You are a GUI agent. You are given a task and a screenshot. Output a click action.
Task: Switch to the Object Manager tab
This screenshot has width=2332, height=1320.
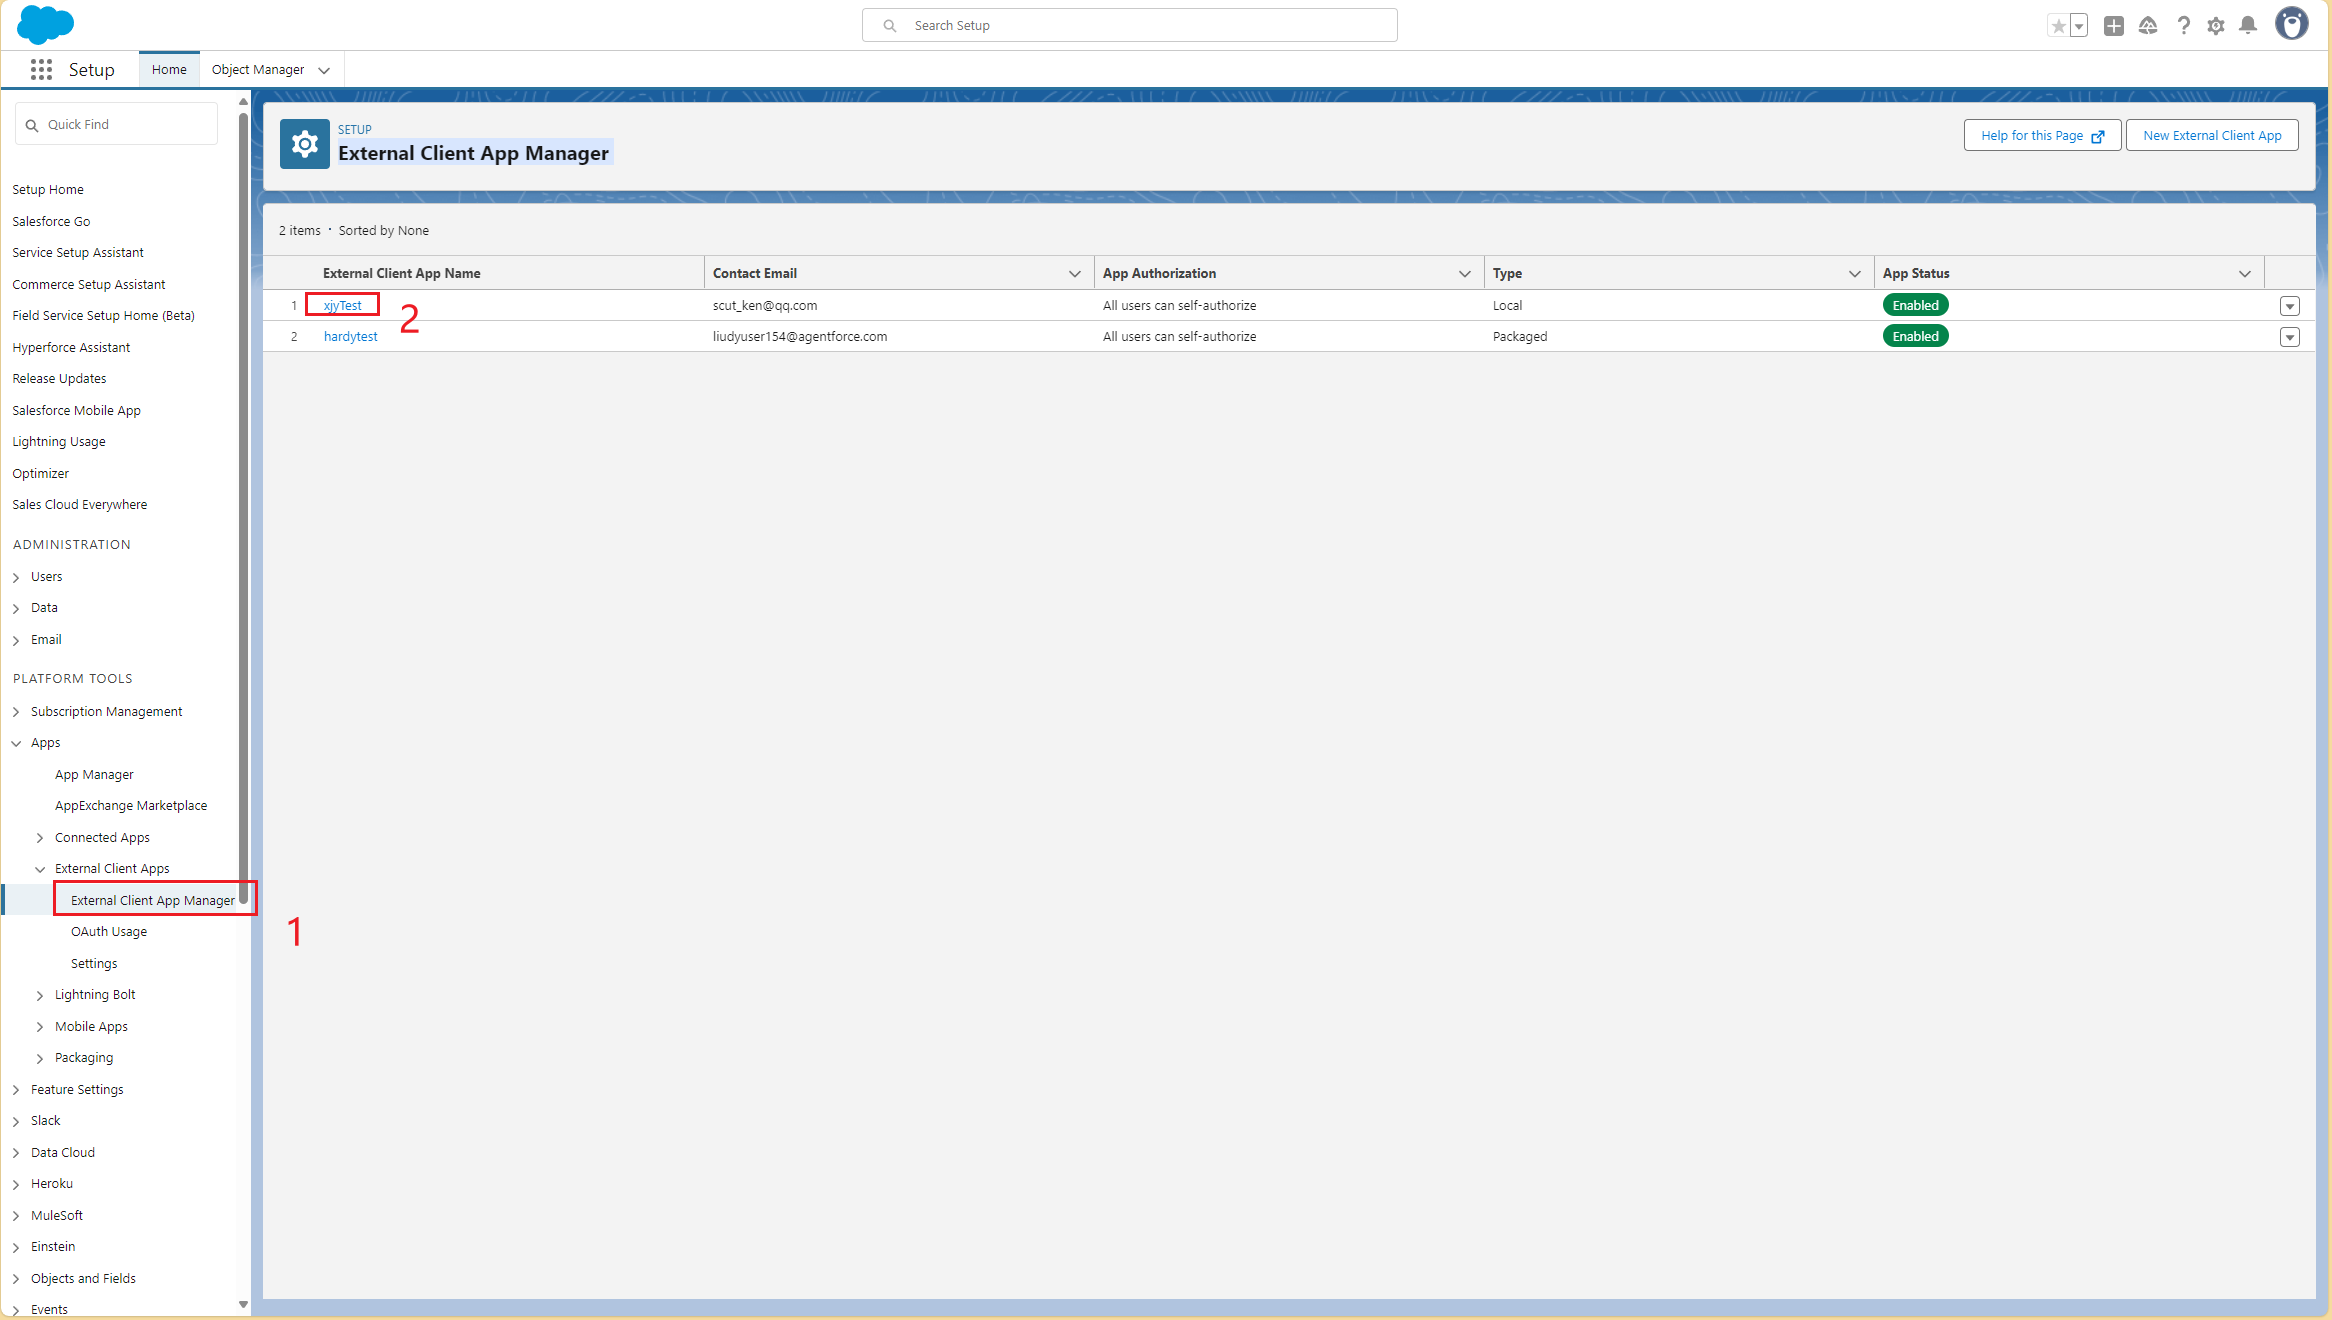pos(258,69)
